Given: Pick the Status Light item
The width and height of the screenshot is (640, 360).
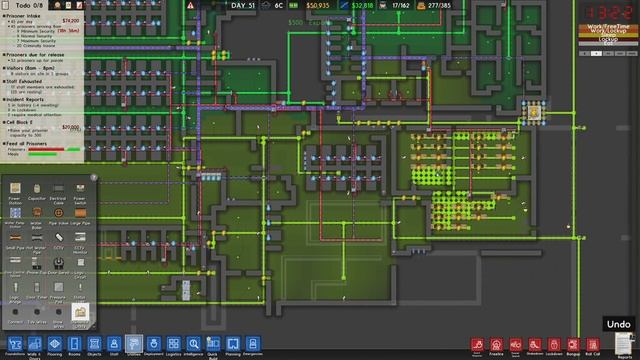Looking at the screenshot, I should coord(80,287).
